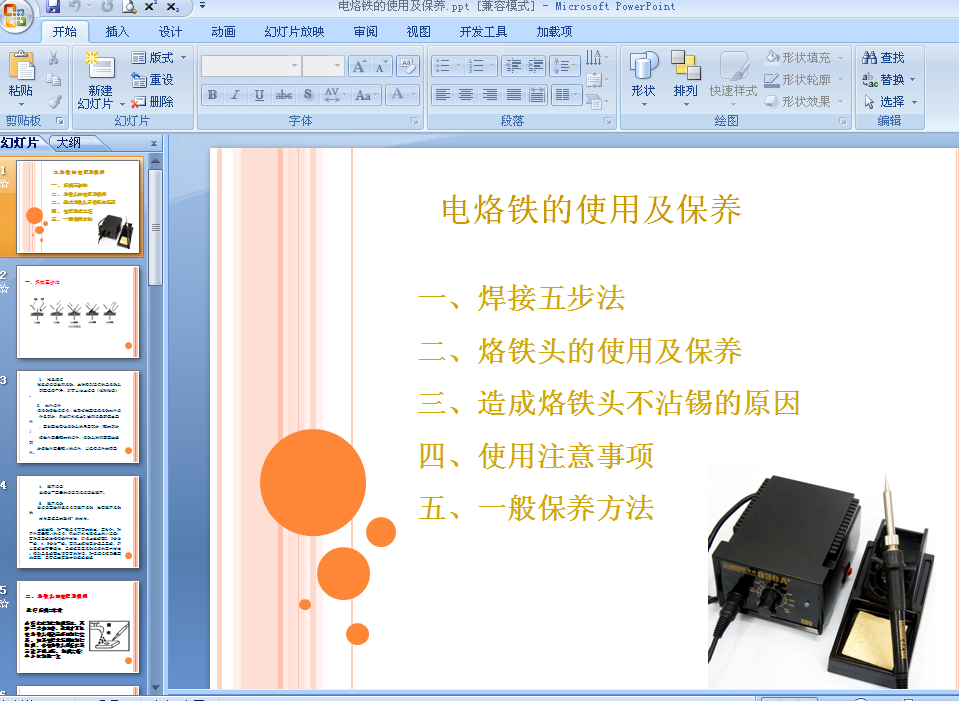This screenshot has width=959, height=701.
Task: Clear all formatting eraser icon
Action: (x=407, y=66)
